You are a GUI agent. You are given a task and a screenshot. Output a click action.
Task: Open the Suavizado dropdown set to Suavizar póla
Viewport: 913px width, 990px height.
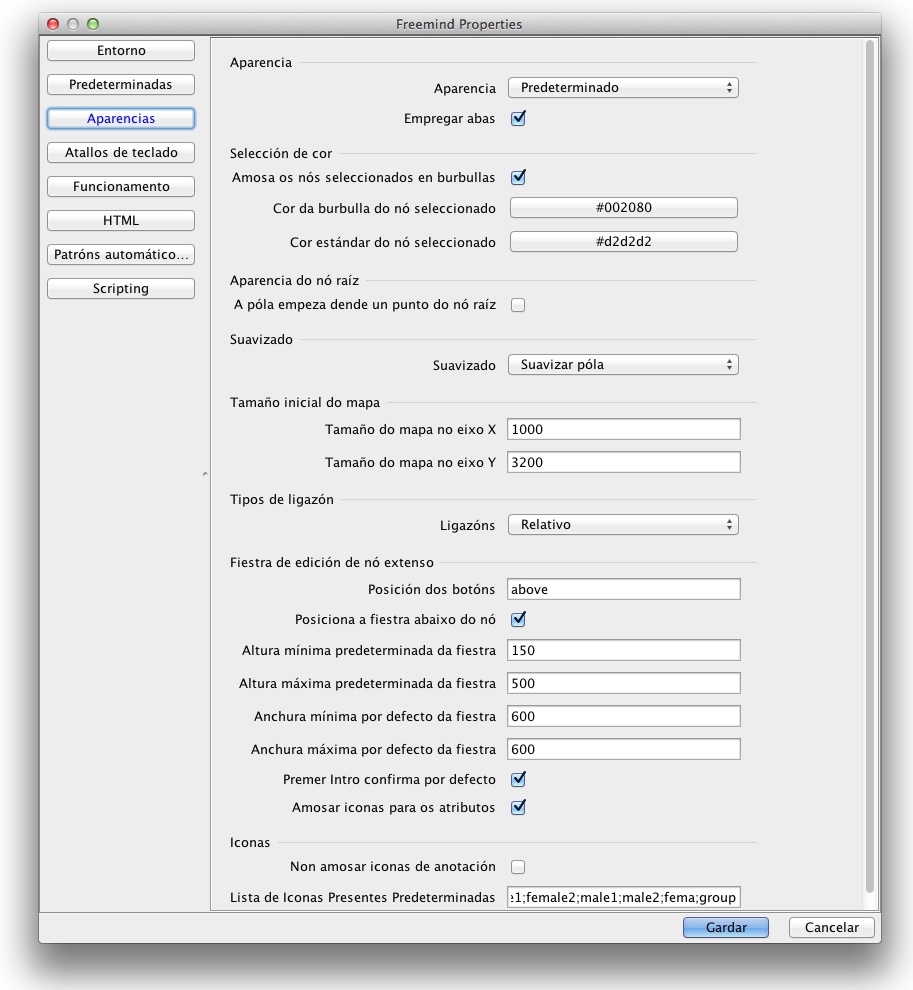coord(623,364)
